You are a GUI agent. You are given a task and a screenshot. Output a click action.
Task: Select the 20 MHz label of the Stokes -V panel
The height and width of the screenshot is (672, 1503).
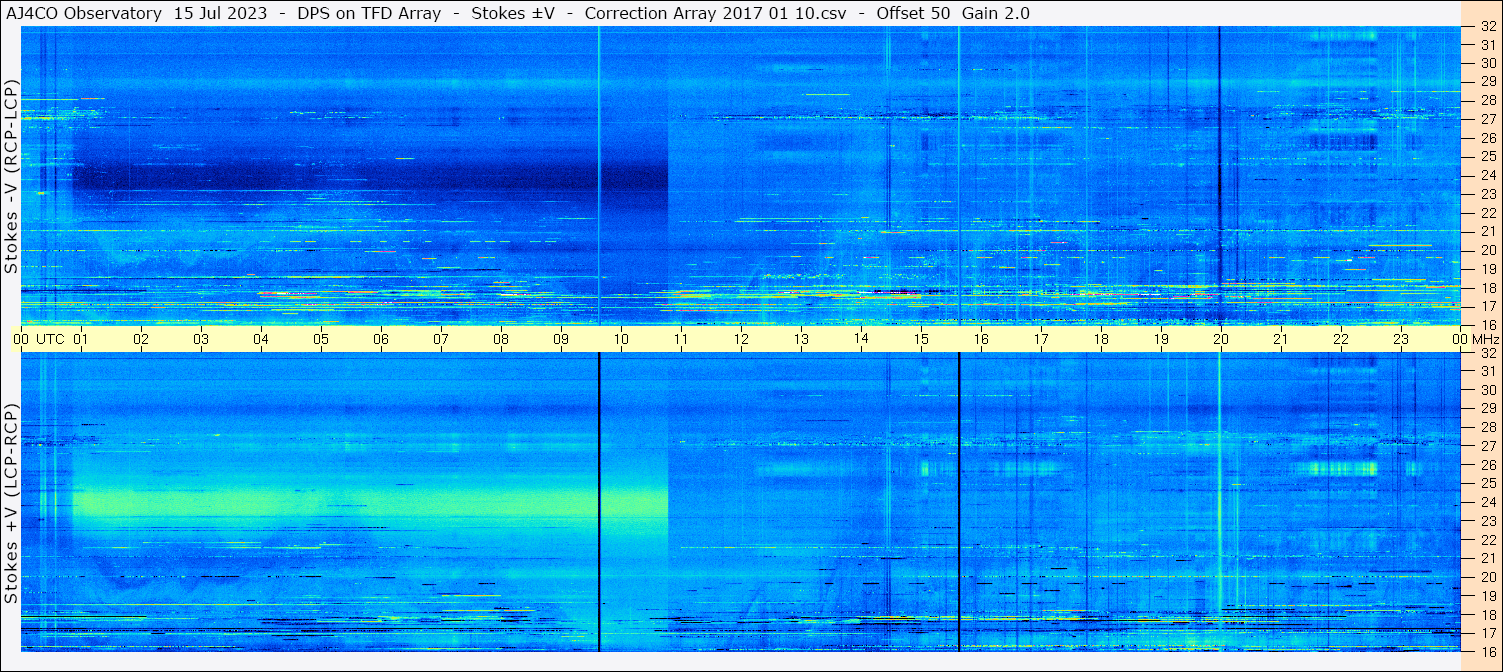click(1487, 250)
